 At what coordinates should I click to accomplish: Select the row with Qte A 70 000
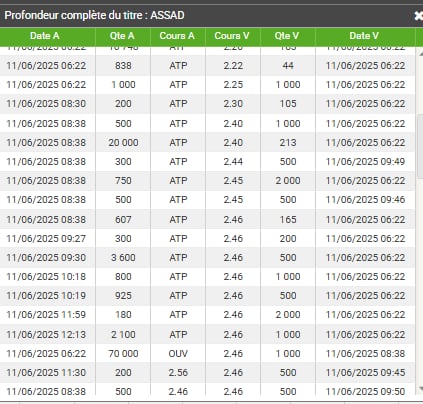coord(207,354)
